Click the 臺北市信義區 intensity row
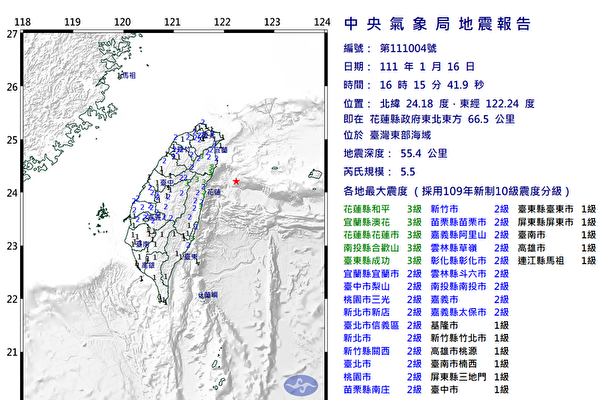600x400 pixels. coord(382,325)
